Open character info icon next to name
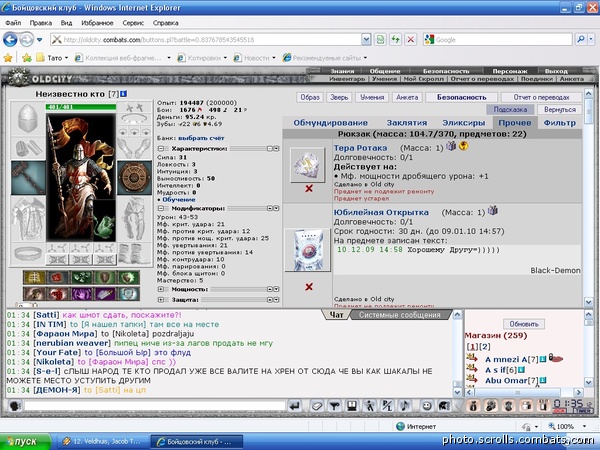Viewport: 600px width, 450px height. click(123, 94)
